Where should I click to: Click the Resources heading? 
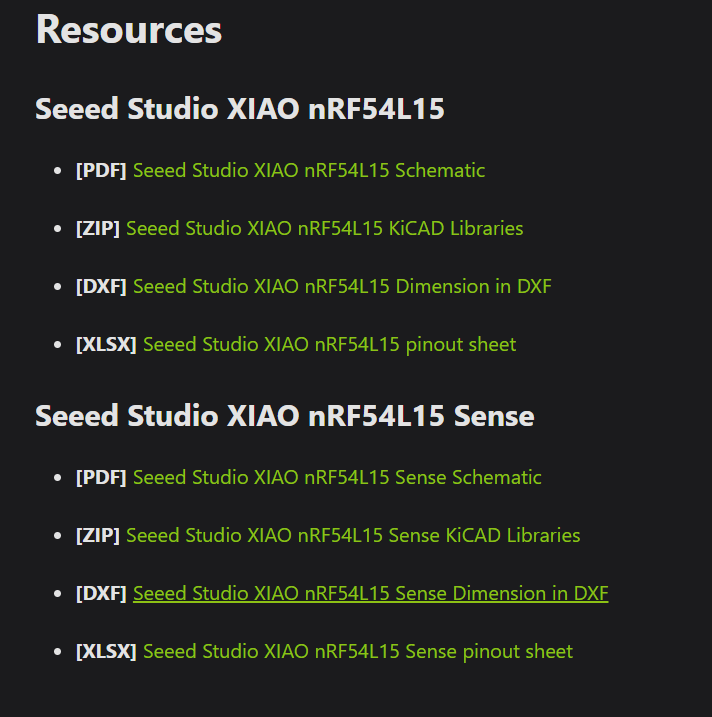tap(128, 30)
